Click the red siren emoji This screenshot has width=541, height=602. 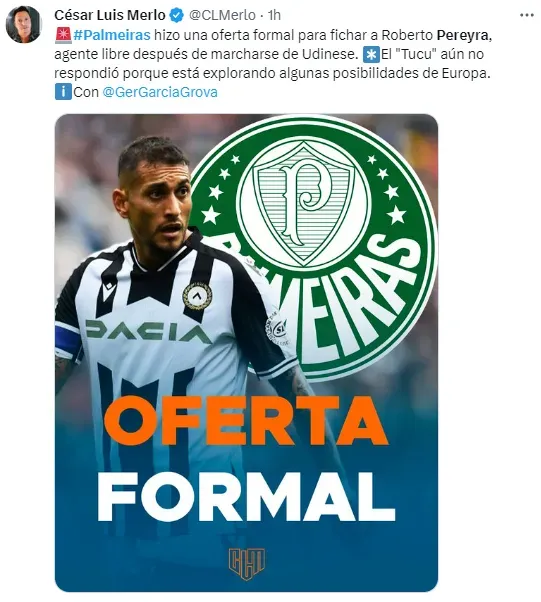pyautogui.click(x=63, y=35)
